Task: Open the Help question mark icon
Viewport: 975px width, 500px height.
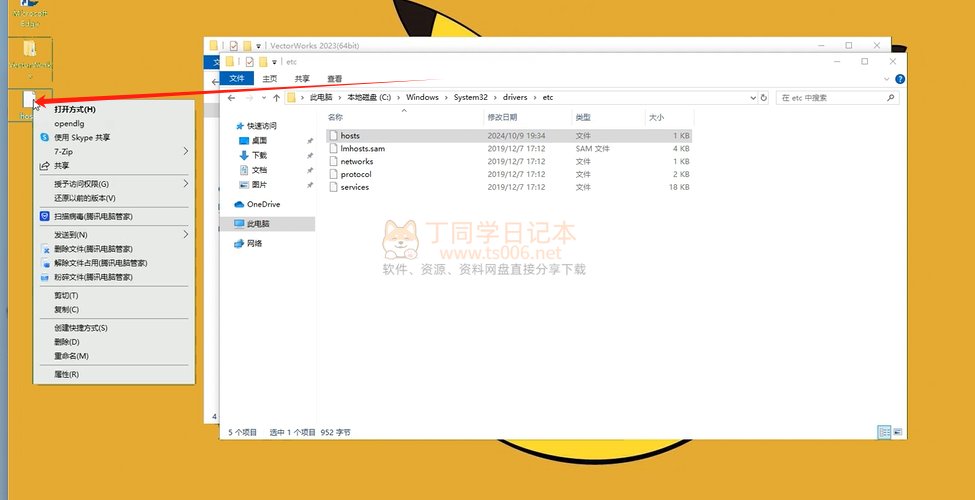Action: tap(900, 79)
